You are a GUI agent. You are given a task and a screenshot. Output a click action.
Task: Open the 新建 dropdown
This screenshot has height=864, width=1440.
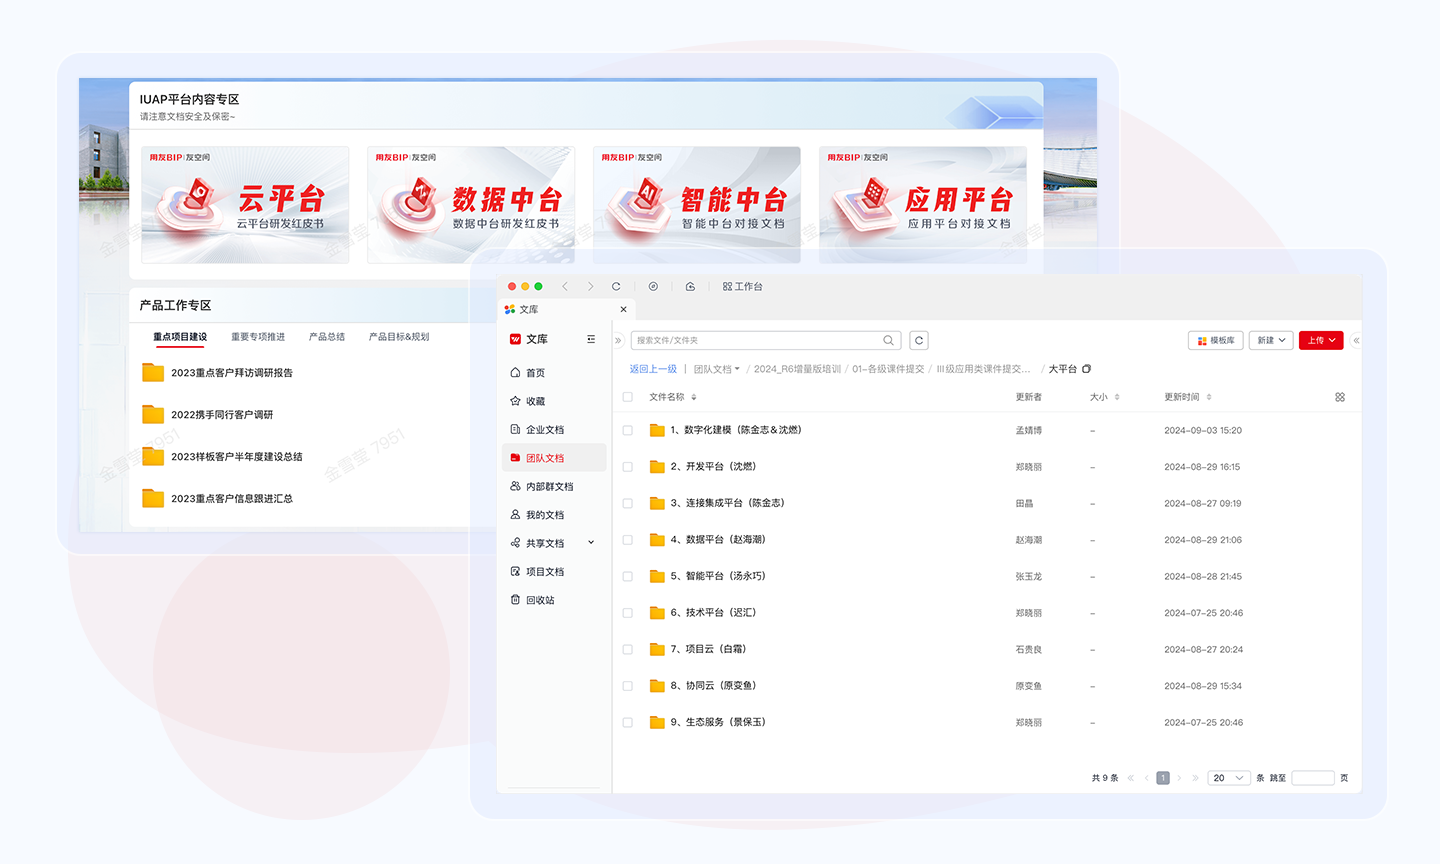[1271, 340]
